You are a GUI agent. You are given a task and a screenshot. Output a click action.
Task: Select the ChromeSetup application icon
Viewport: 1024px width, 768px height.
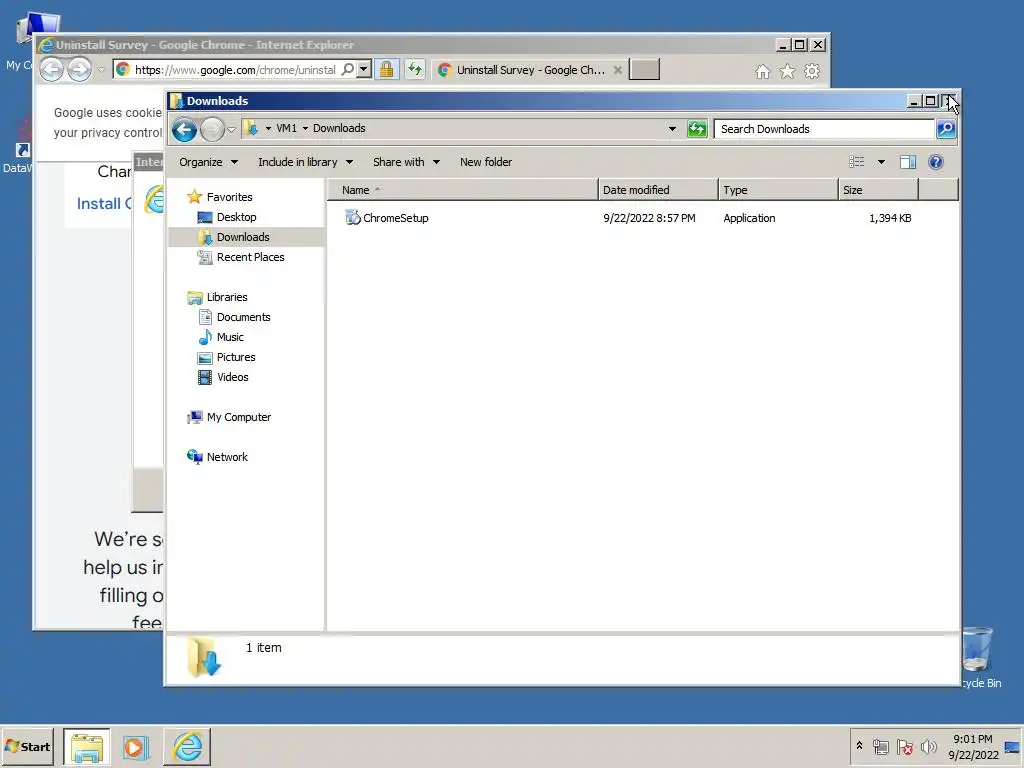[353, 217]
